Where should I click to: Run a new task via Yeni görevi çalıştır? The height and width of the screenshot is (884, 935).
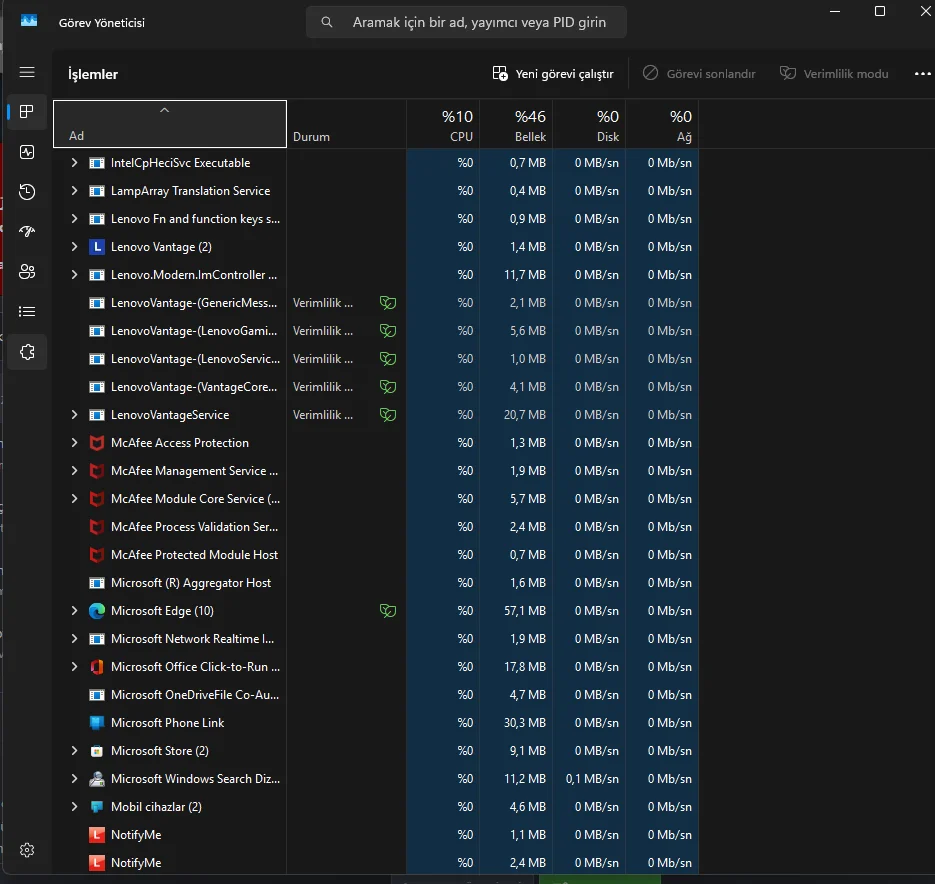(x=553, y=73)
